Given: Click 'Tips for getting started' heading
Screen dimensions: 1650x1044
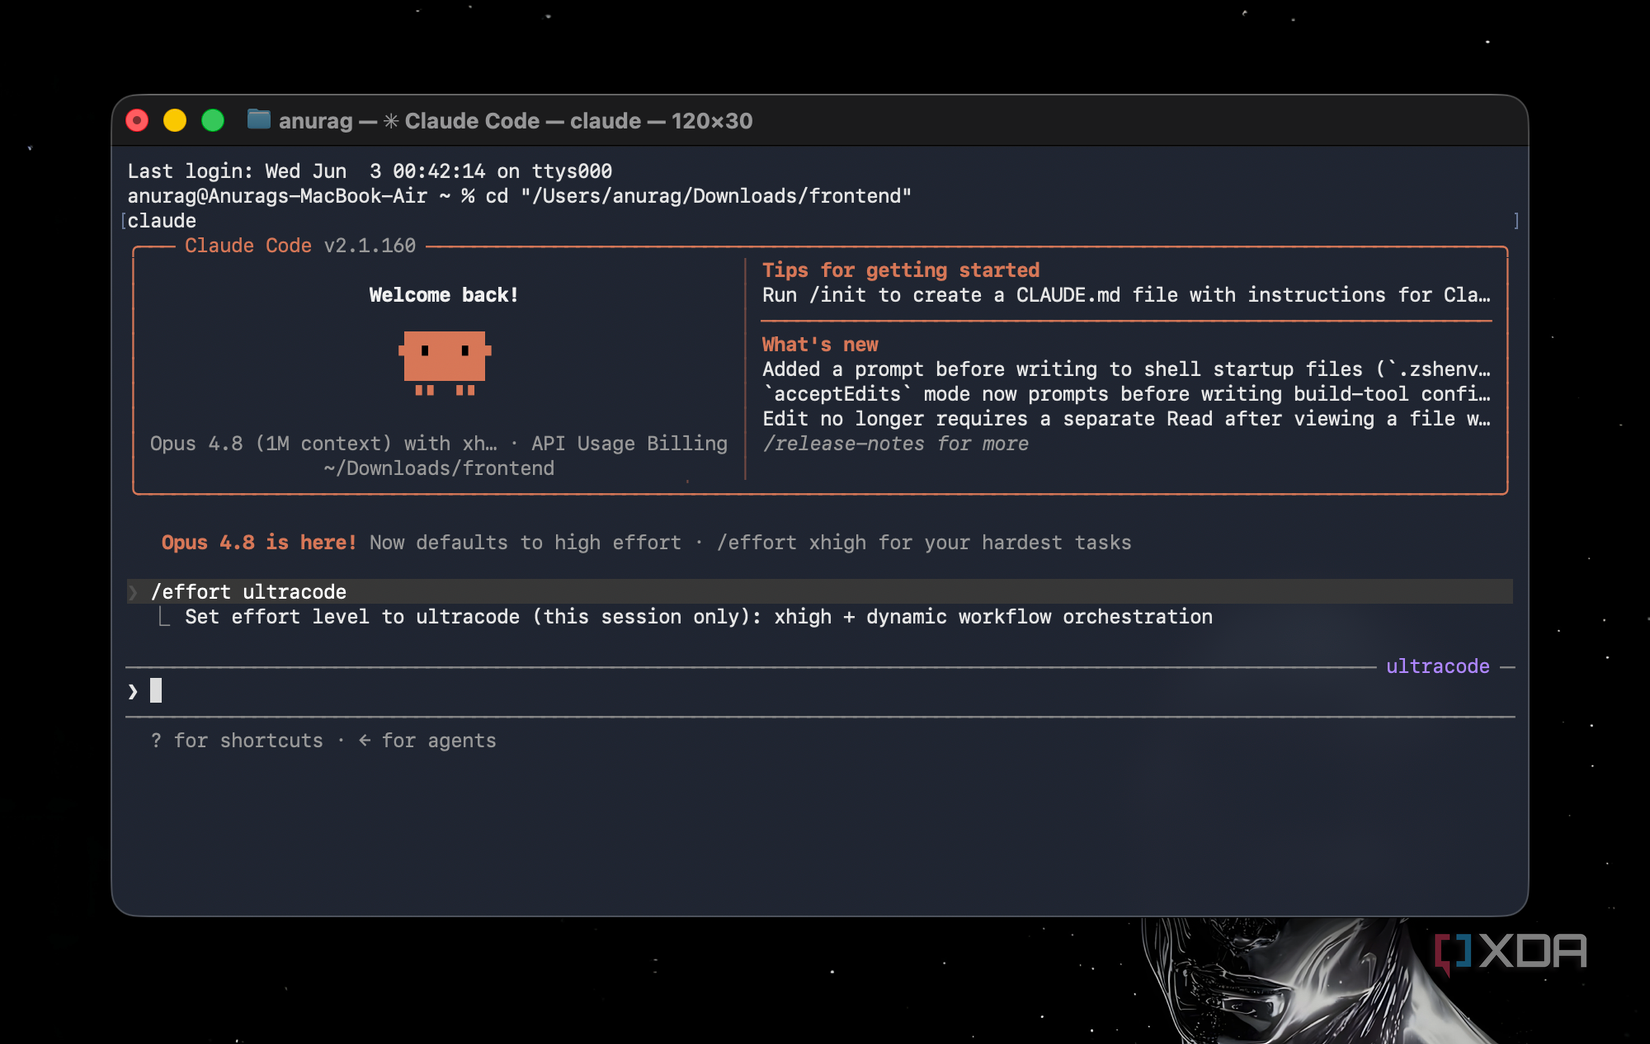Looking at the screenshot, I should (x=901, y=270).
